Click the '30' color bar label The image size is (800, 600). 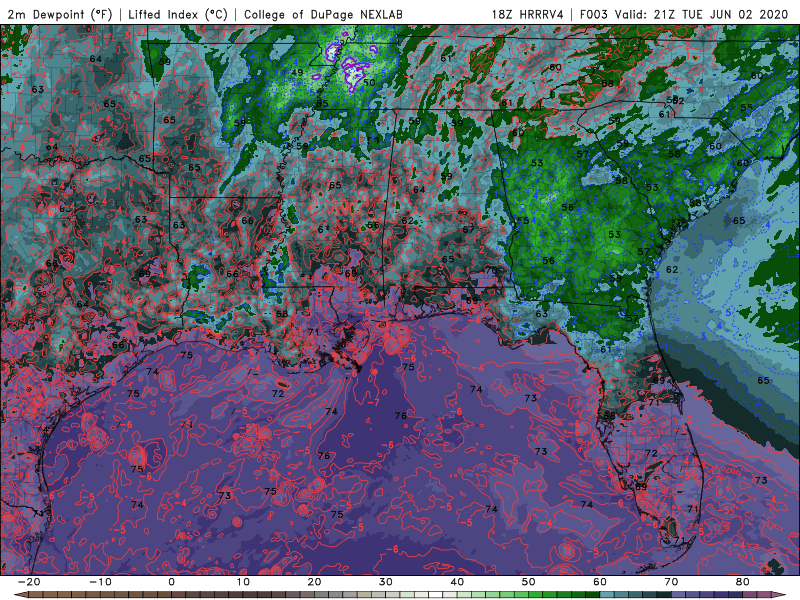386,582
